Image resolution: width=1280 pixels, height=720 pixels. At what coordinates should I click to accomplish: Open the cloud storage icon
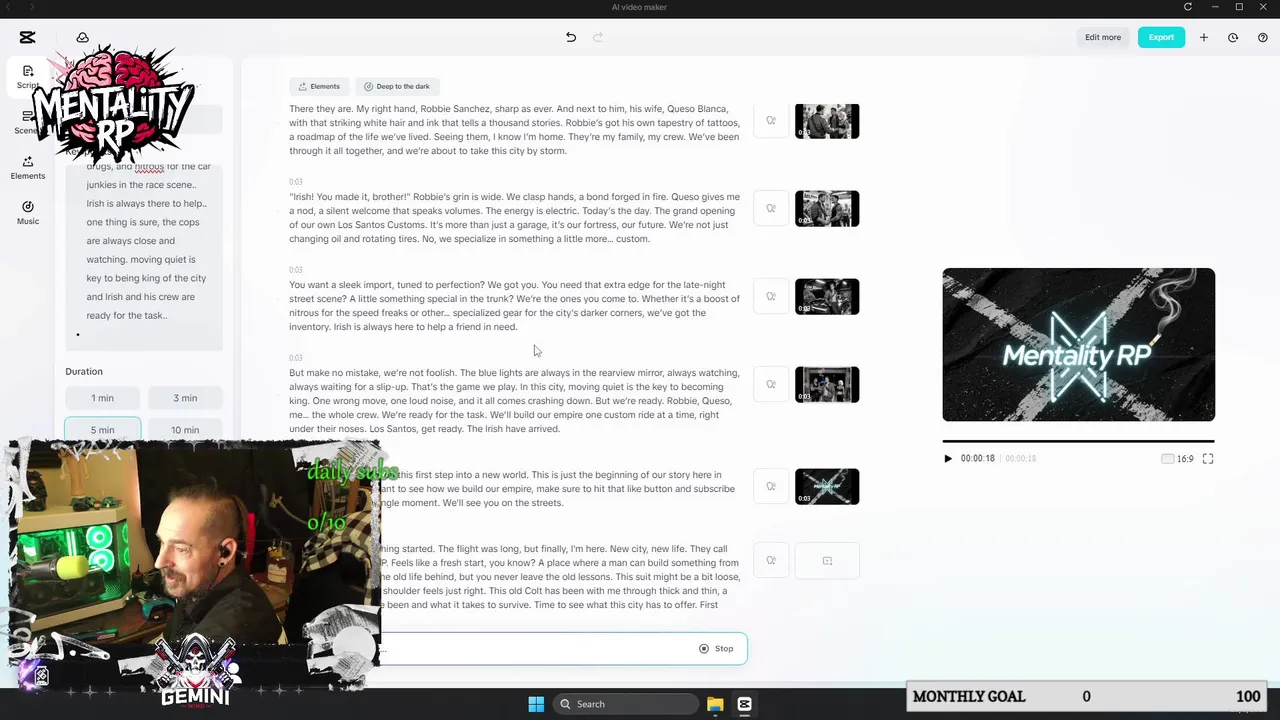[83, 37]
